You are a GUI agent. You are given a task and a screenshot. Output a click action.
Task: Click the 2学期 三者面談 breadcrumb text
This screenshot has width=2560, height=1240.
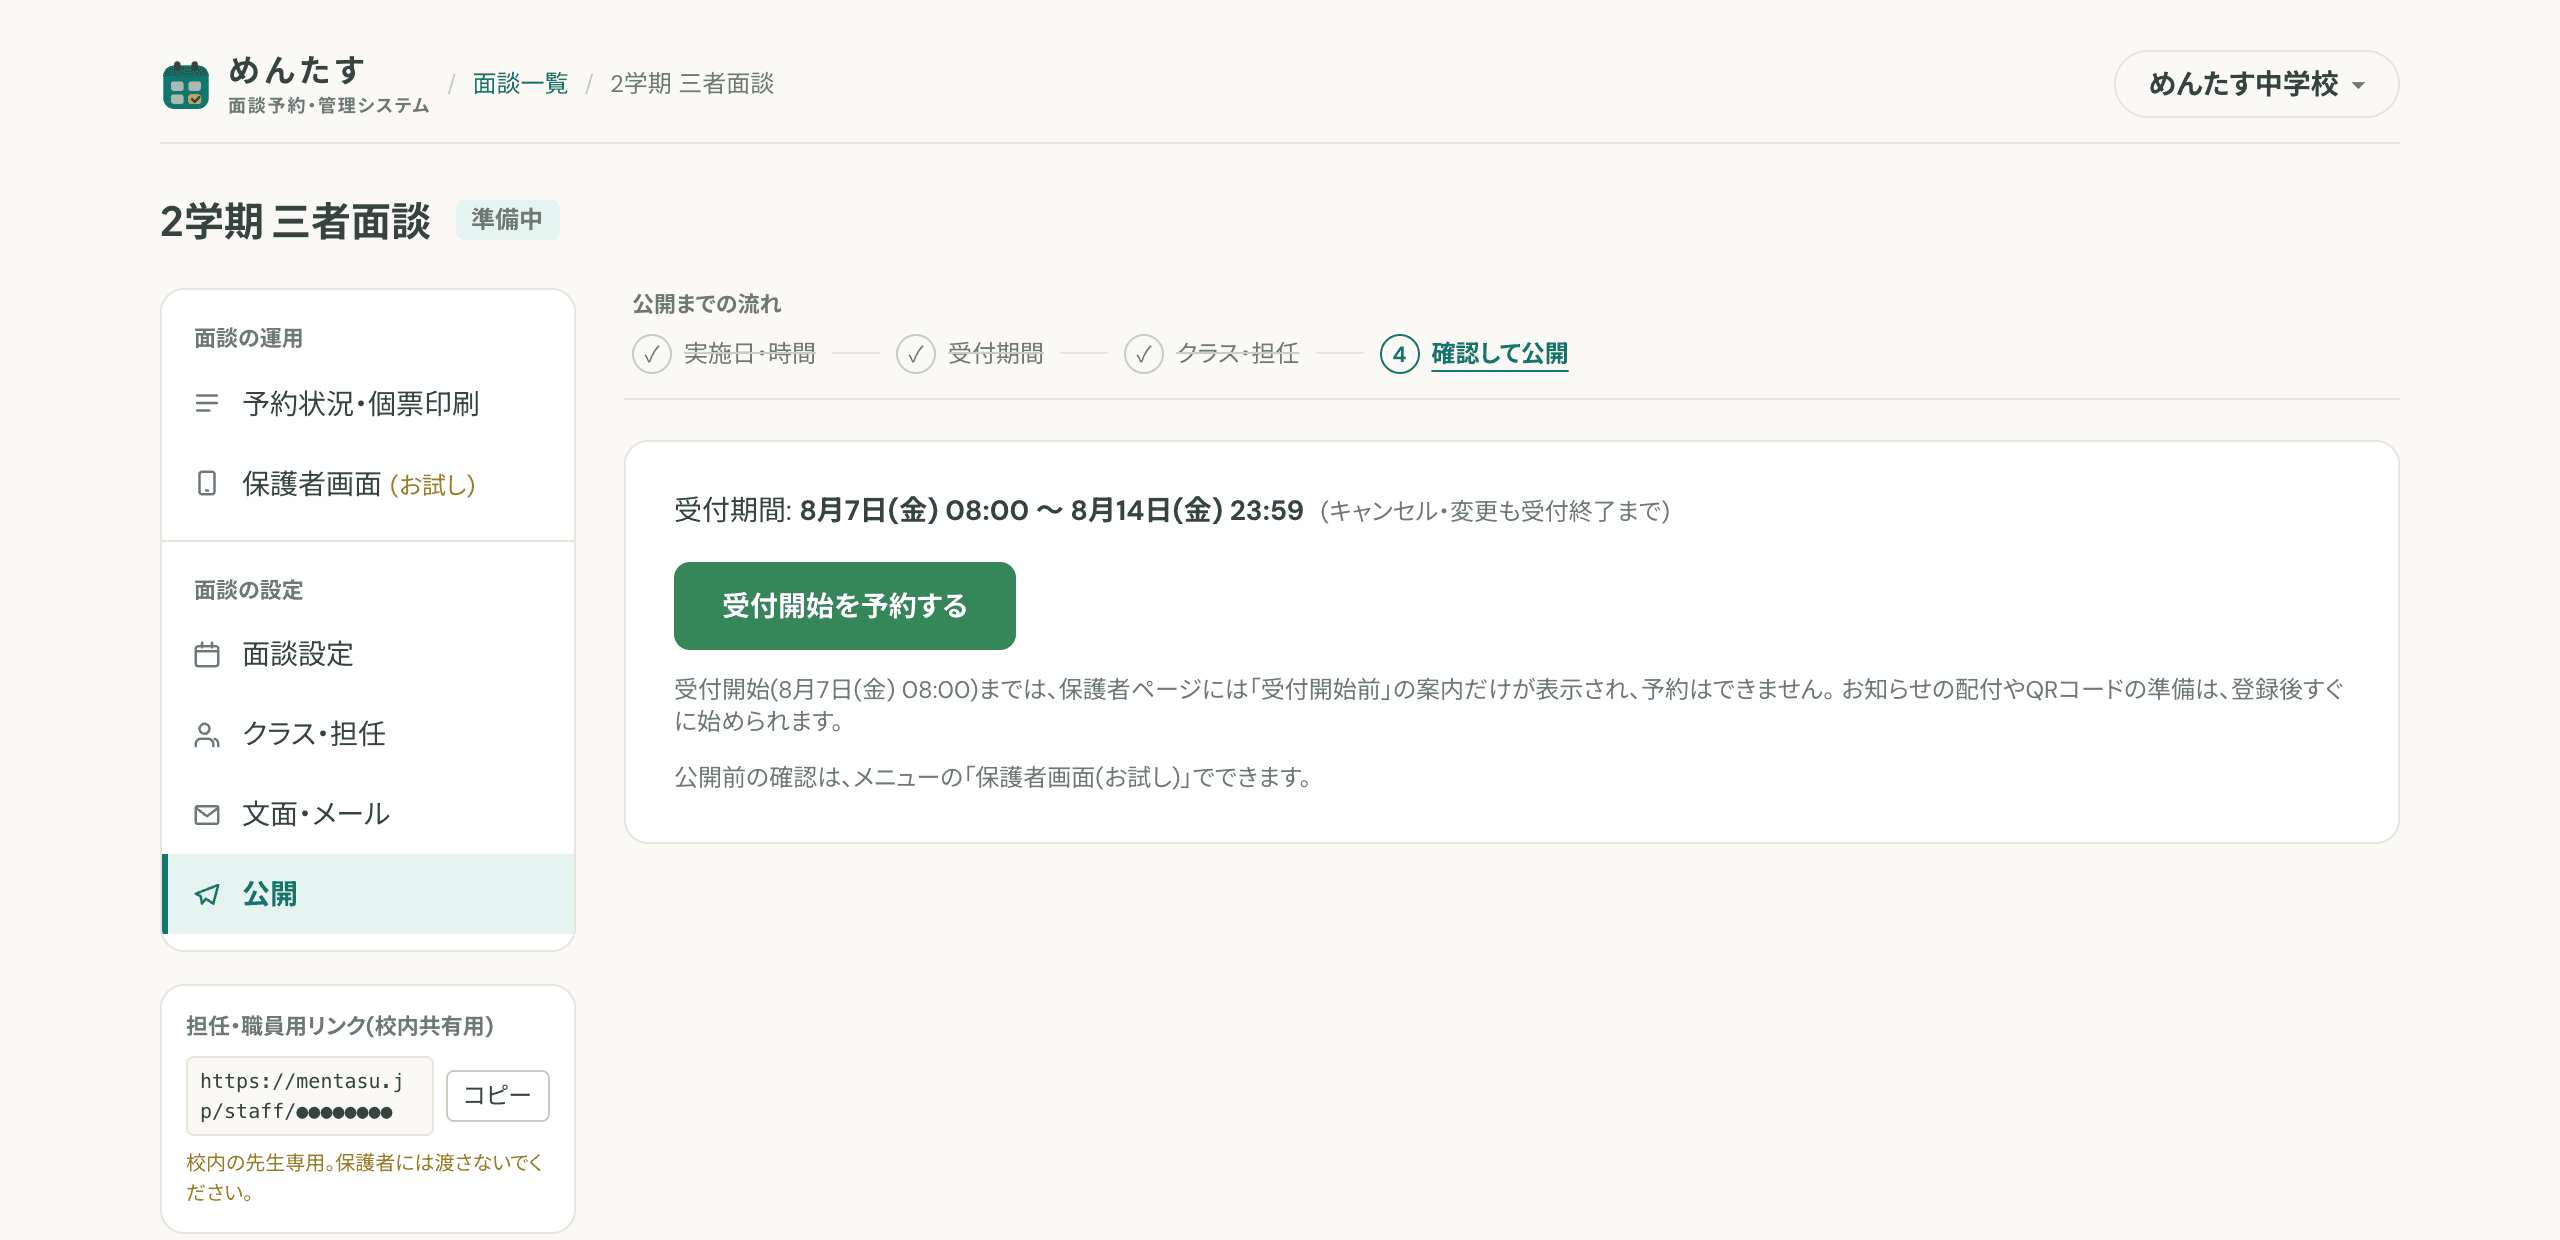692,84
